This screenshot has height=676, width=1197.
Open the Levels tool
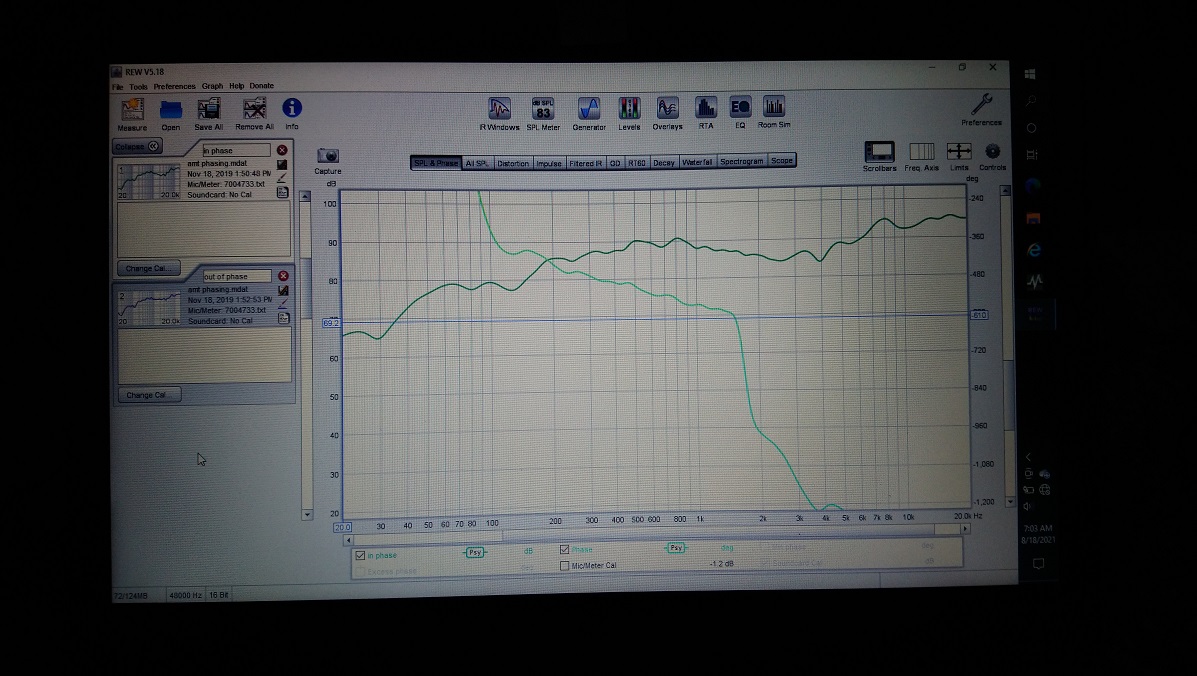[629, 108]
